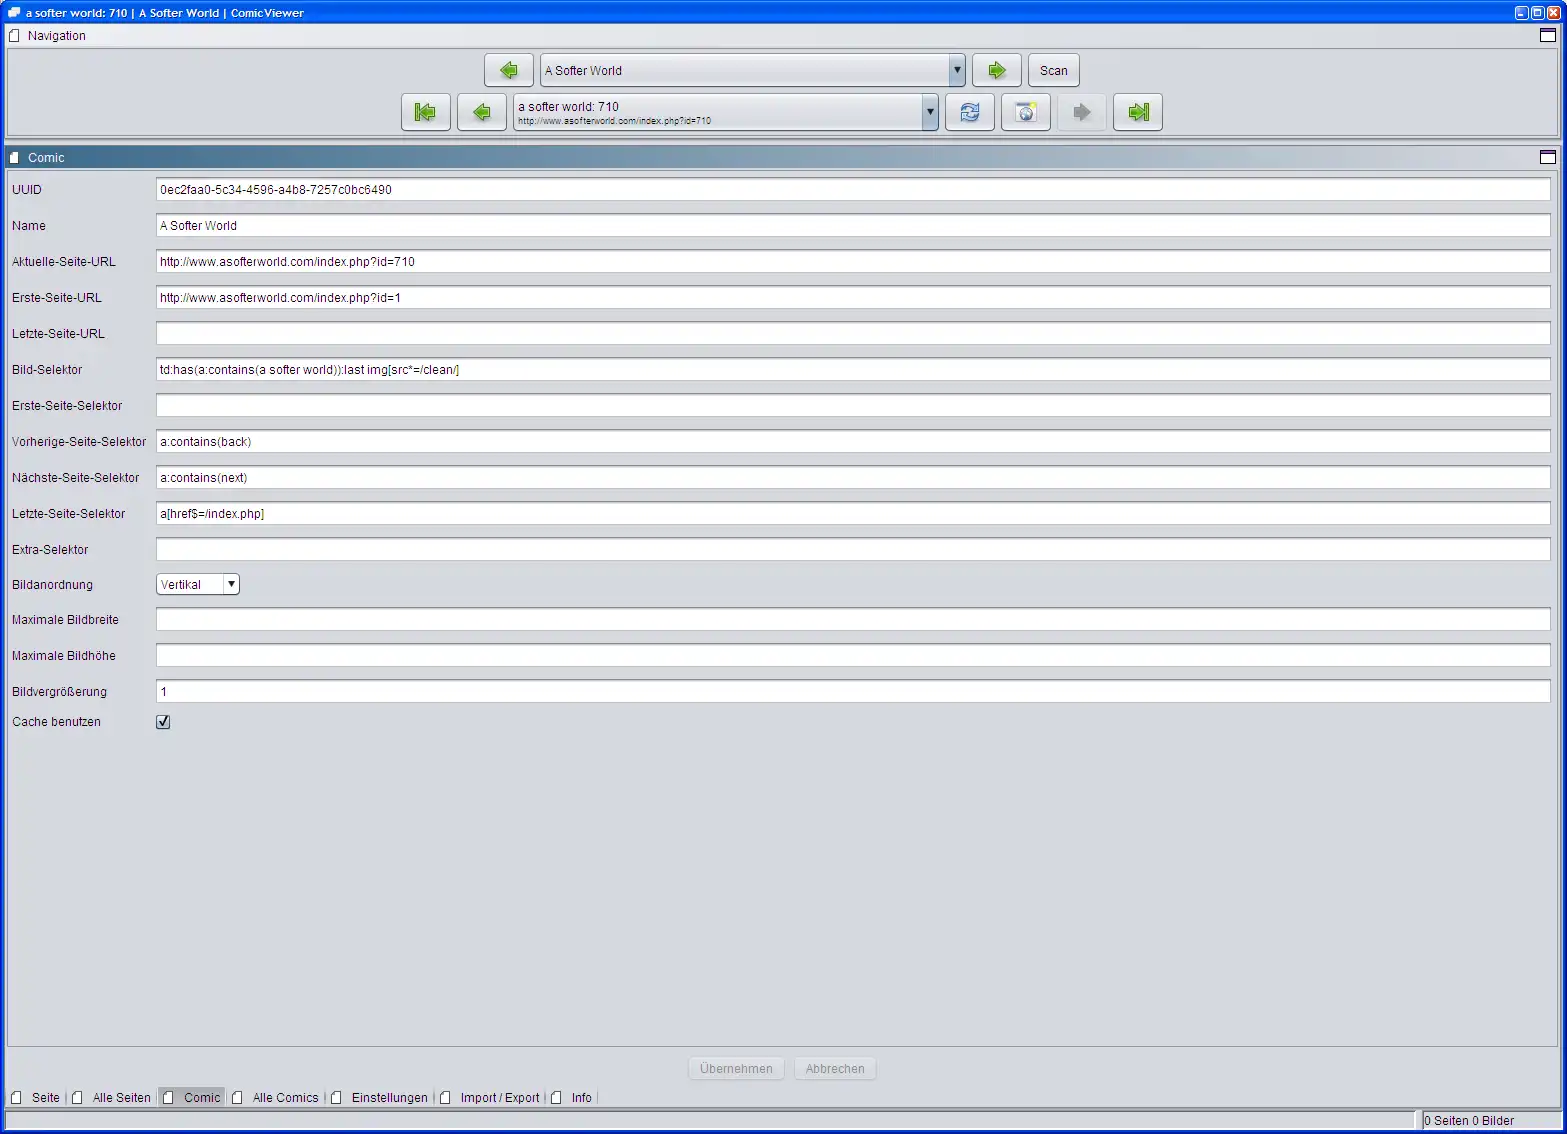Click the Scan button
Image resolution: width=1567 pixels, height=1134 pixels.
(1054, 70)
